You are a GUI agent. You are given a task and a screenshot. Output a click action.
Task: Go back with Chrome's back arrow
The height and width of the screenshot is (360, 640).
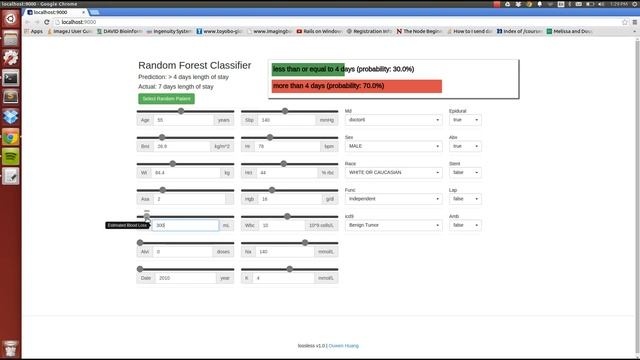pos(28,22)
